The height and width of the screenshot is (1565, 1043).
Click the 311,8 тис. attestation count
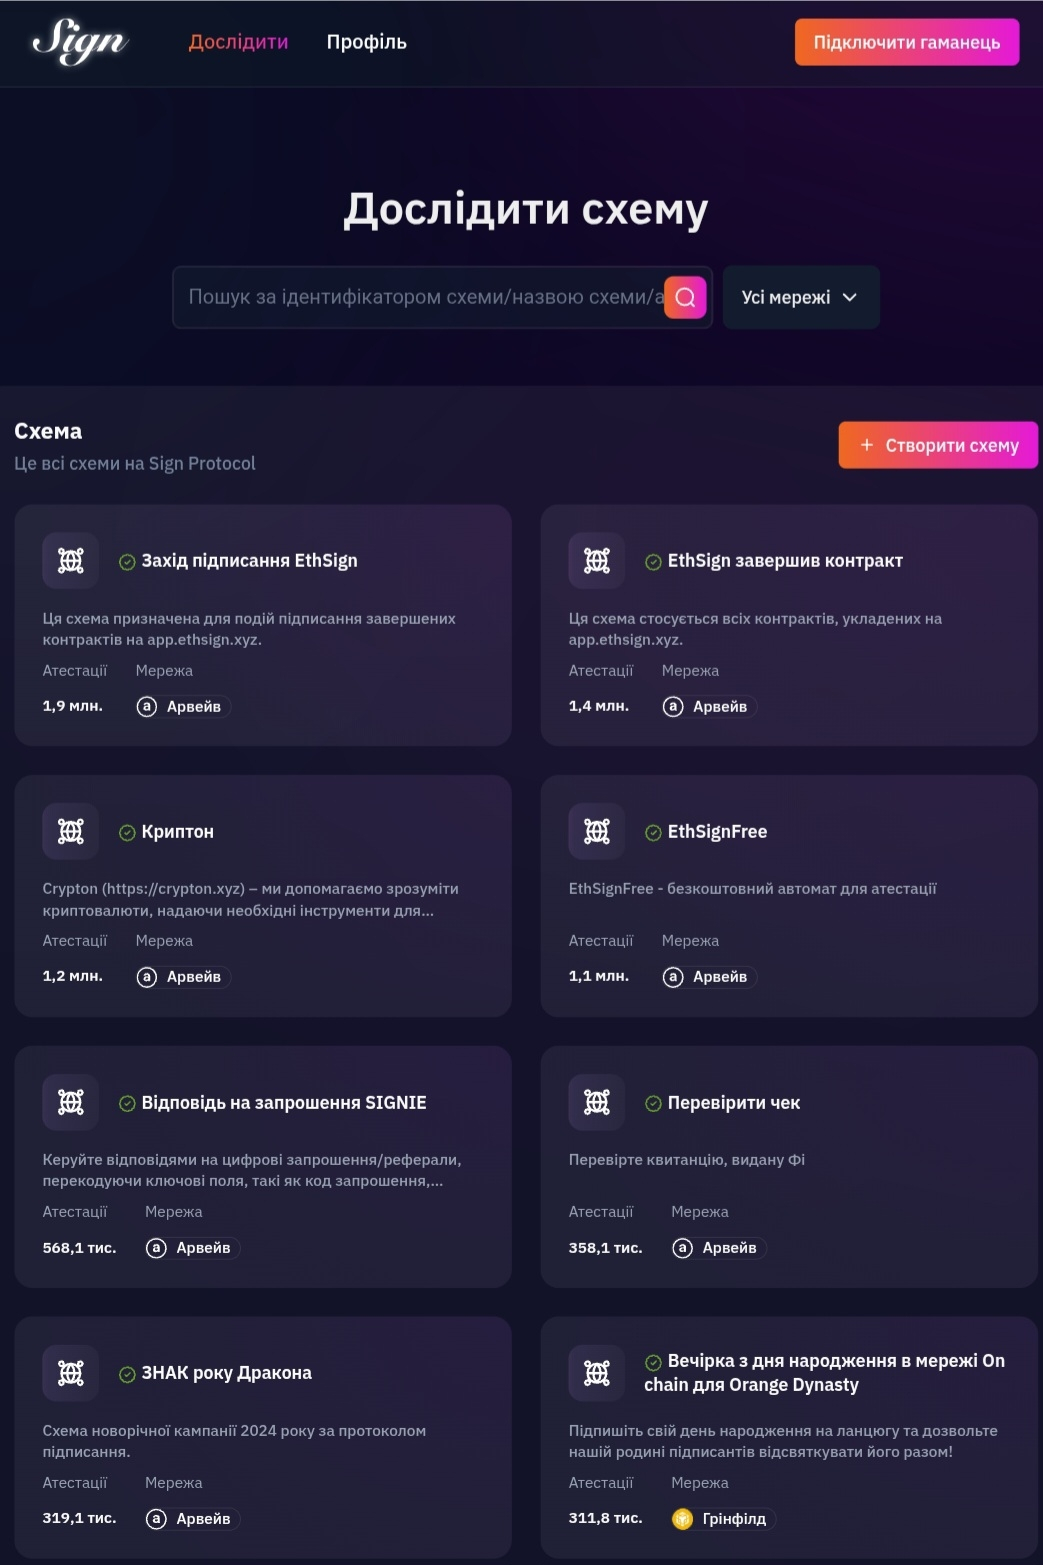point(605,1518)
